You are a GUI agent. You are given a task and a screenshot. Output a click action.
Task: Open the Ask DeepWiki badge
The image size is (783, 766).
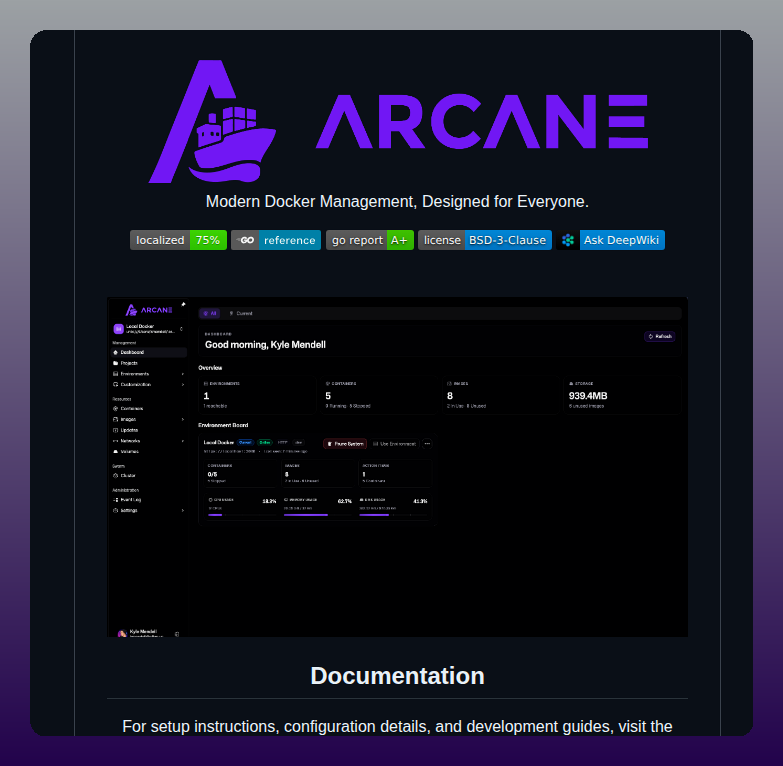610,240
